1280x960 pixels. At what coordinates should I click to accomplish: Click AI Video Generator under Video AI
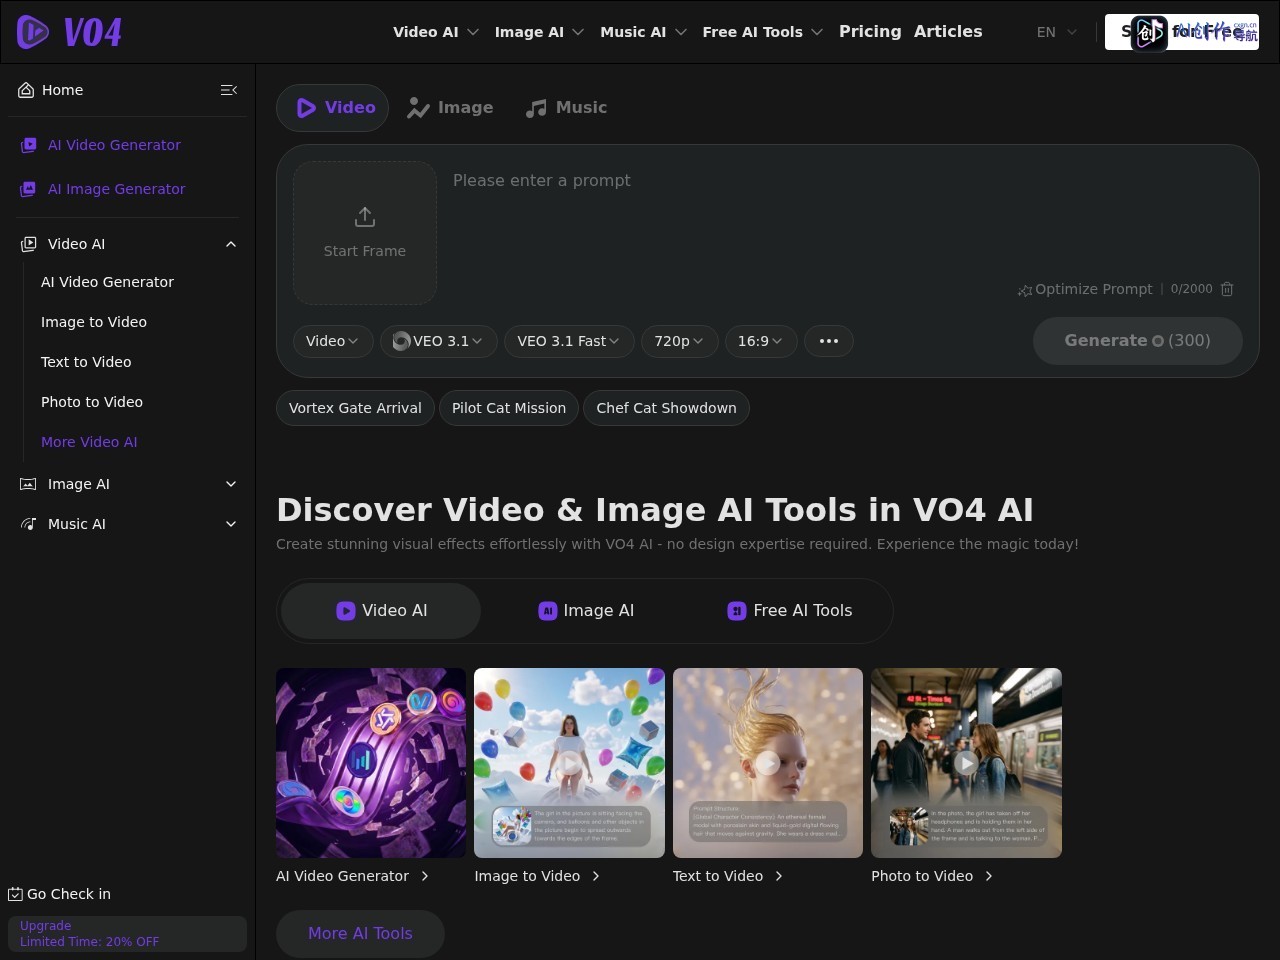click(107, 282)
